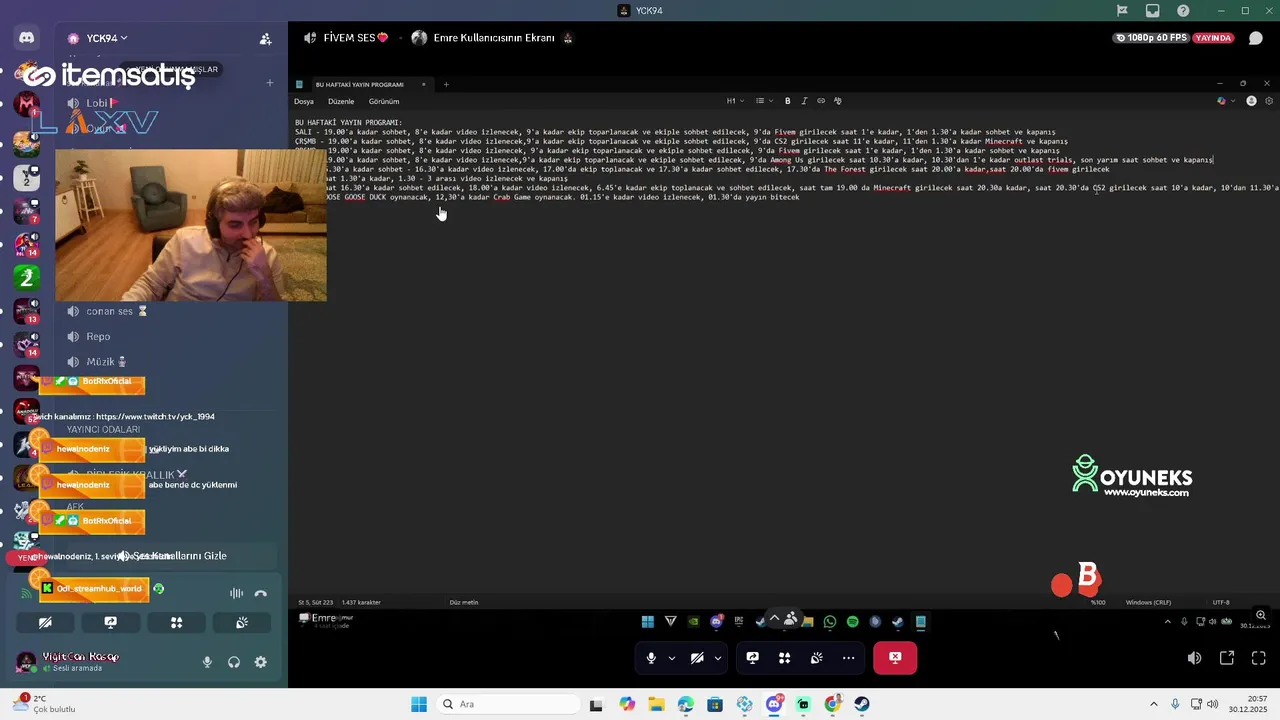This screenshot has height=720, width=1280.
Task: Open user settings gear
Action: click(261, 662)
